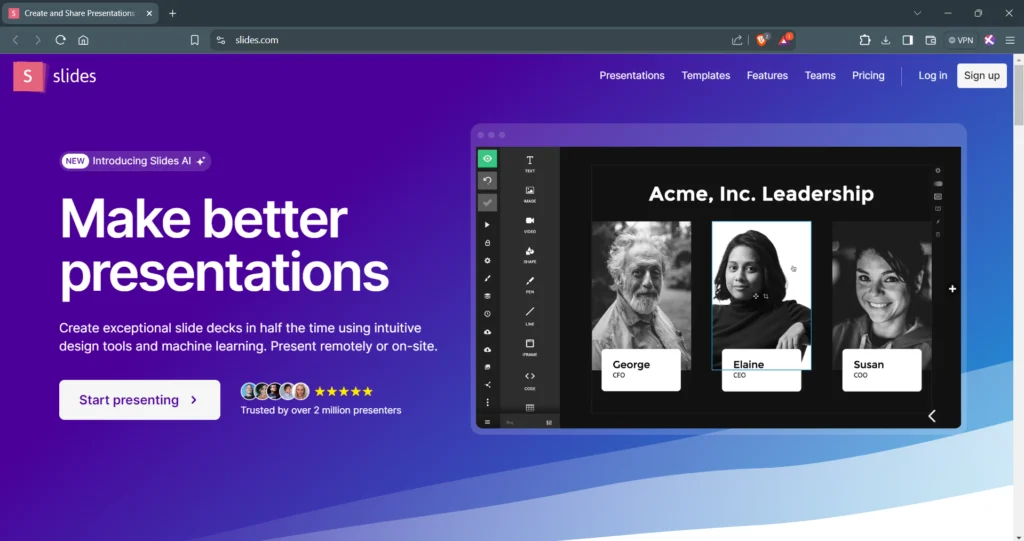
Task: Click the lock icon in editor sidebar
Action: point(487,242)
